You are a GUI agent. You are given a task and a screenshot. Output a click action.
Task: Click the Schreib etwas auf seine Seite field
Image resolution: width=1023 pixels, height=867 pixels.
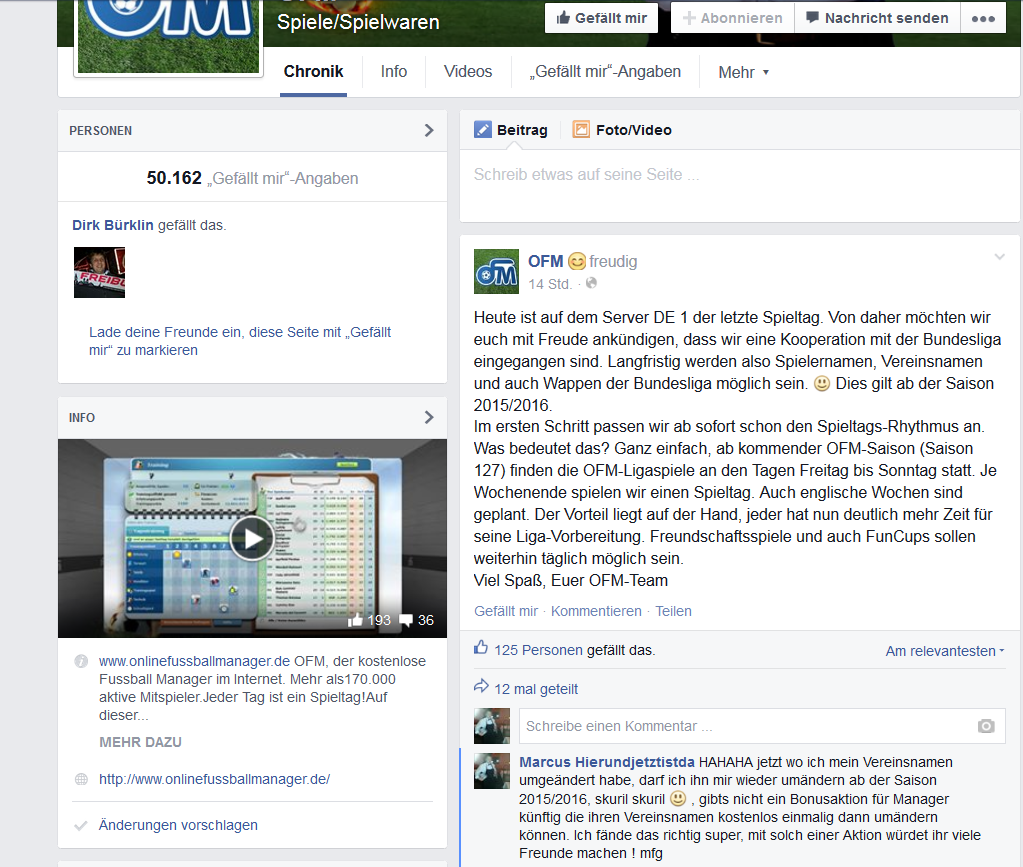point(740,185)
